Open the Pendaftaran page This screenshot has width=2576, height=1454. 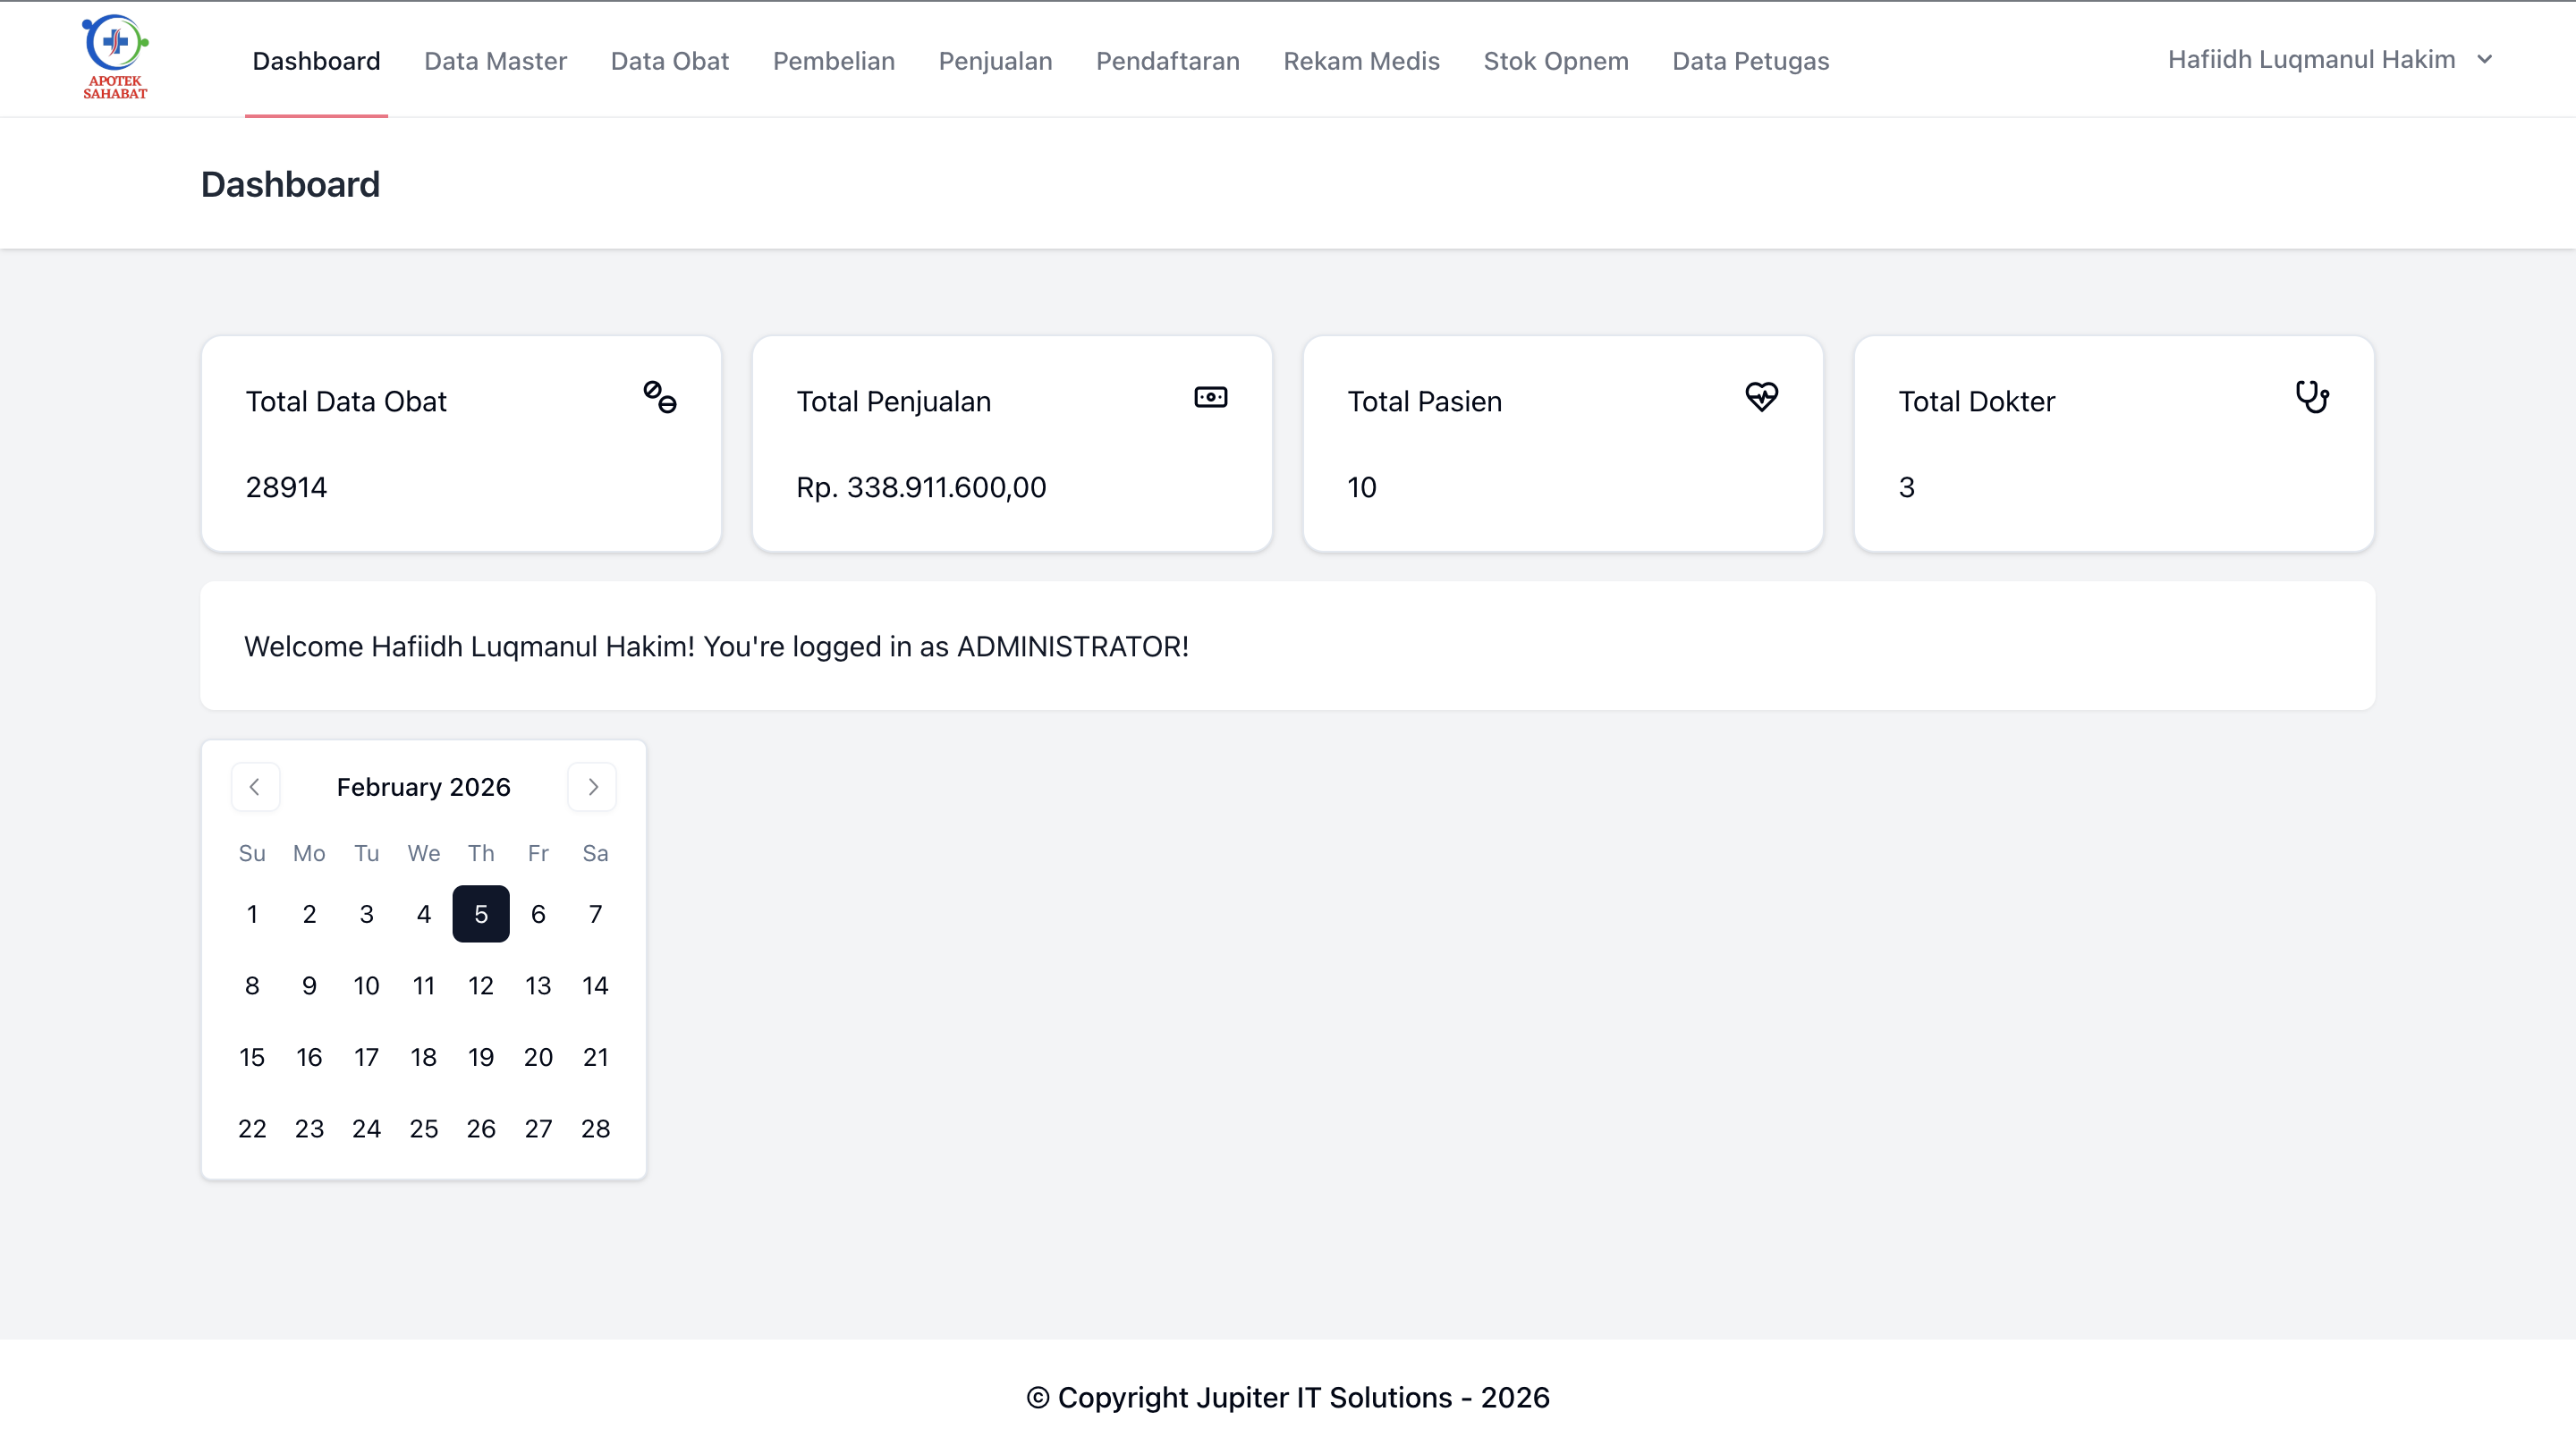point(1168,60)
